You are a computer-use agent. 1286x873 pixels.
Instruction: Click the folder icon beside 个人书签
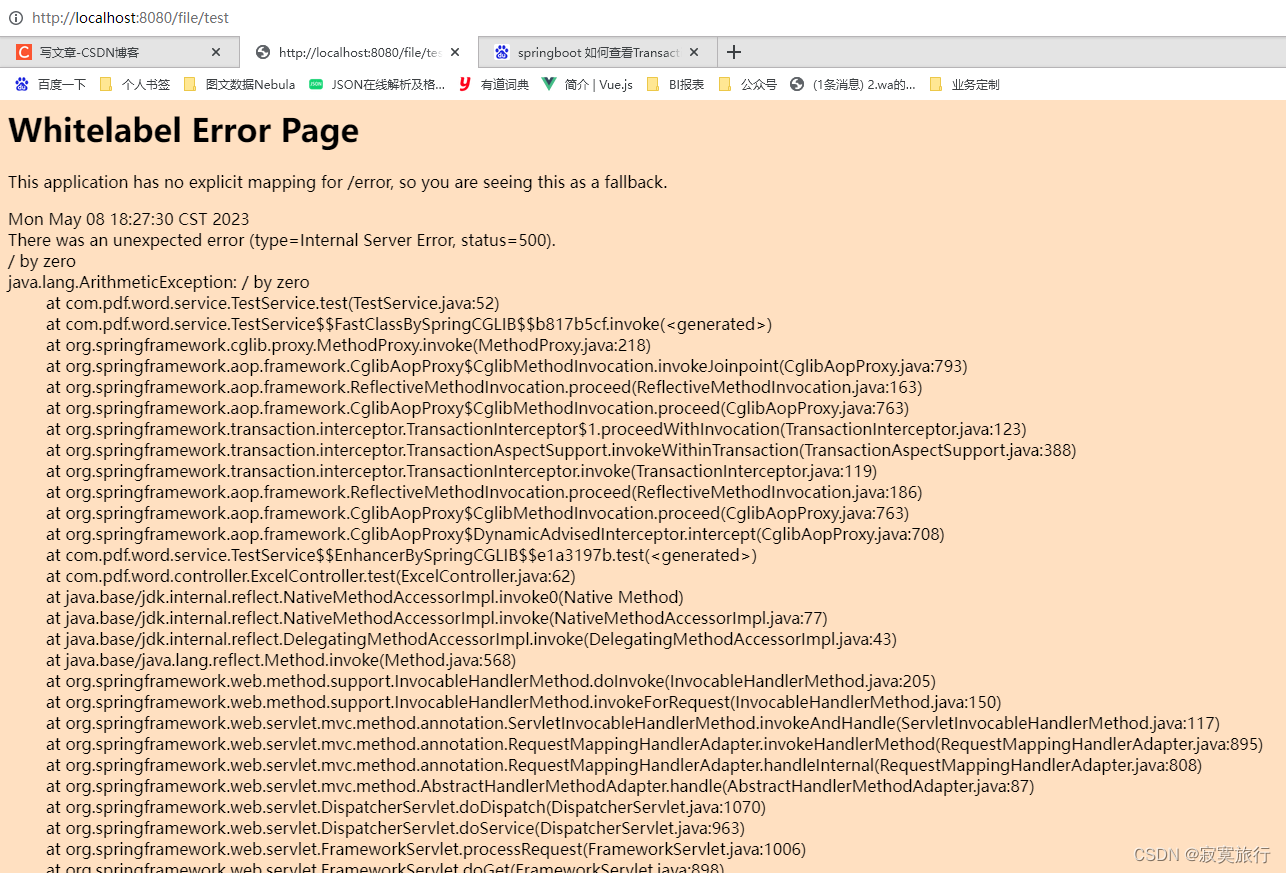106,85
